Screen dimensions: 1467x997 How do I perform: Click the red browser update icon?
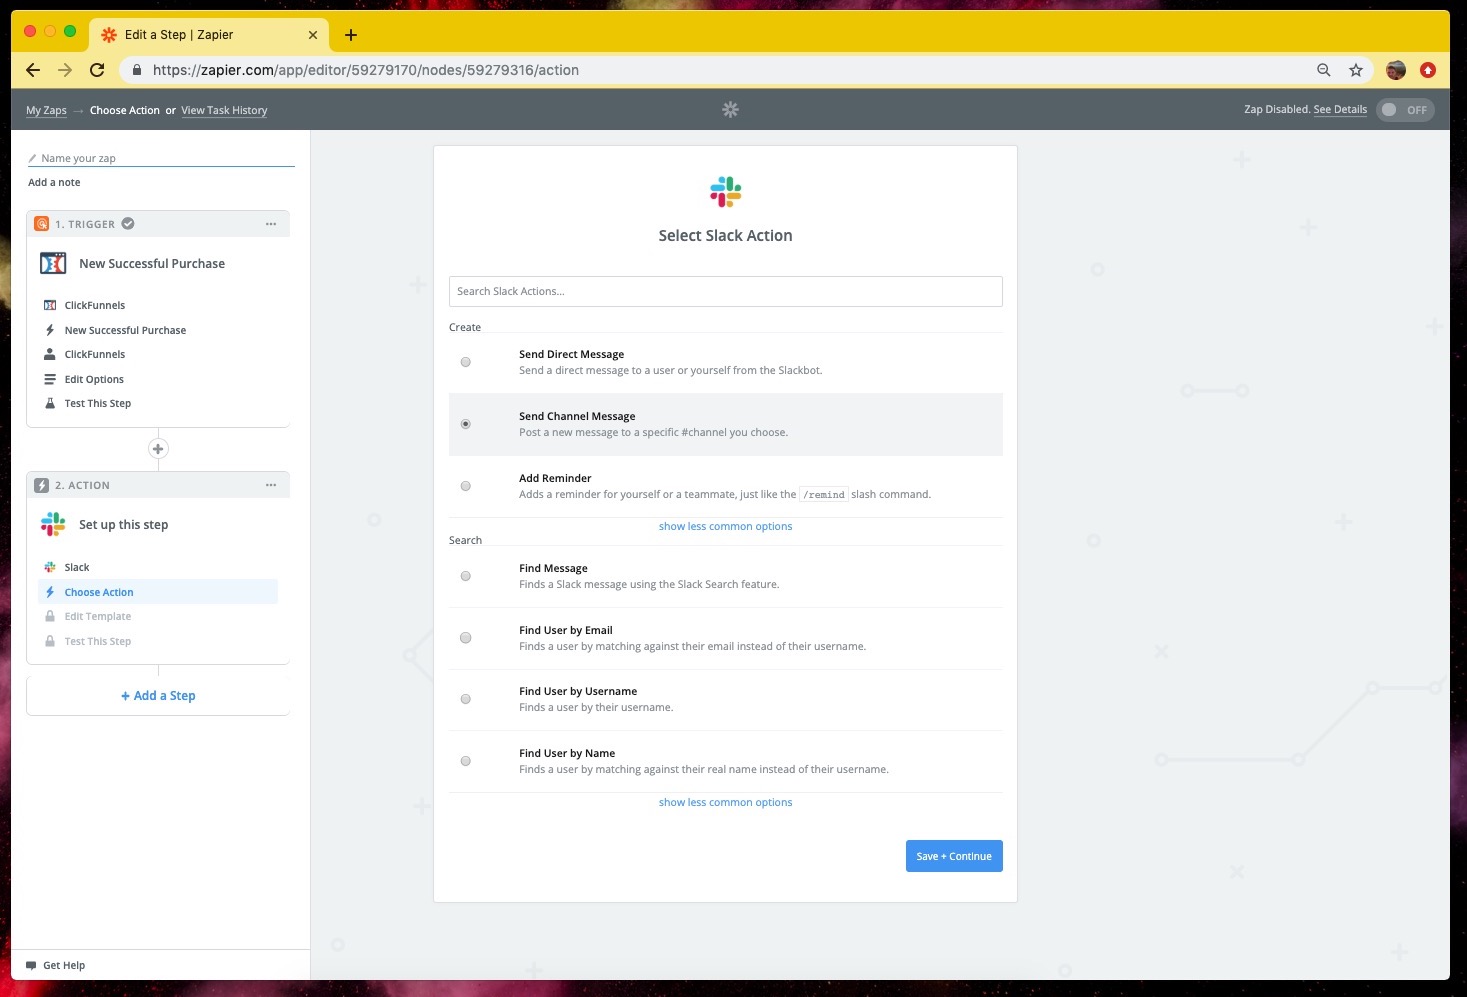pyautogui.click(x=1428, y=70)
